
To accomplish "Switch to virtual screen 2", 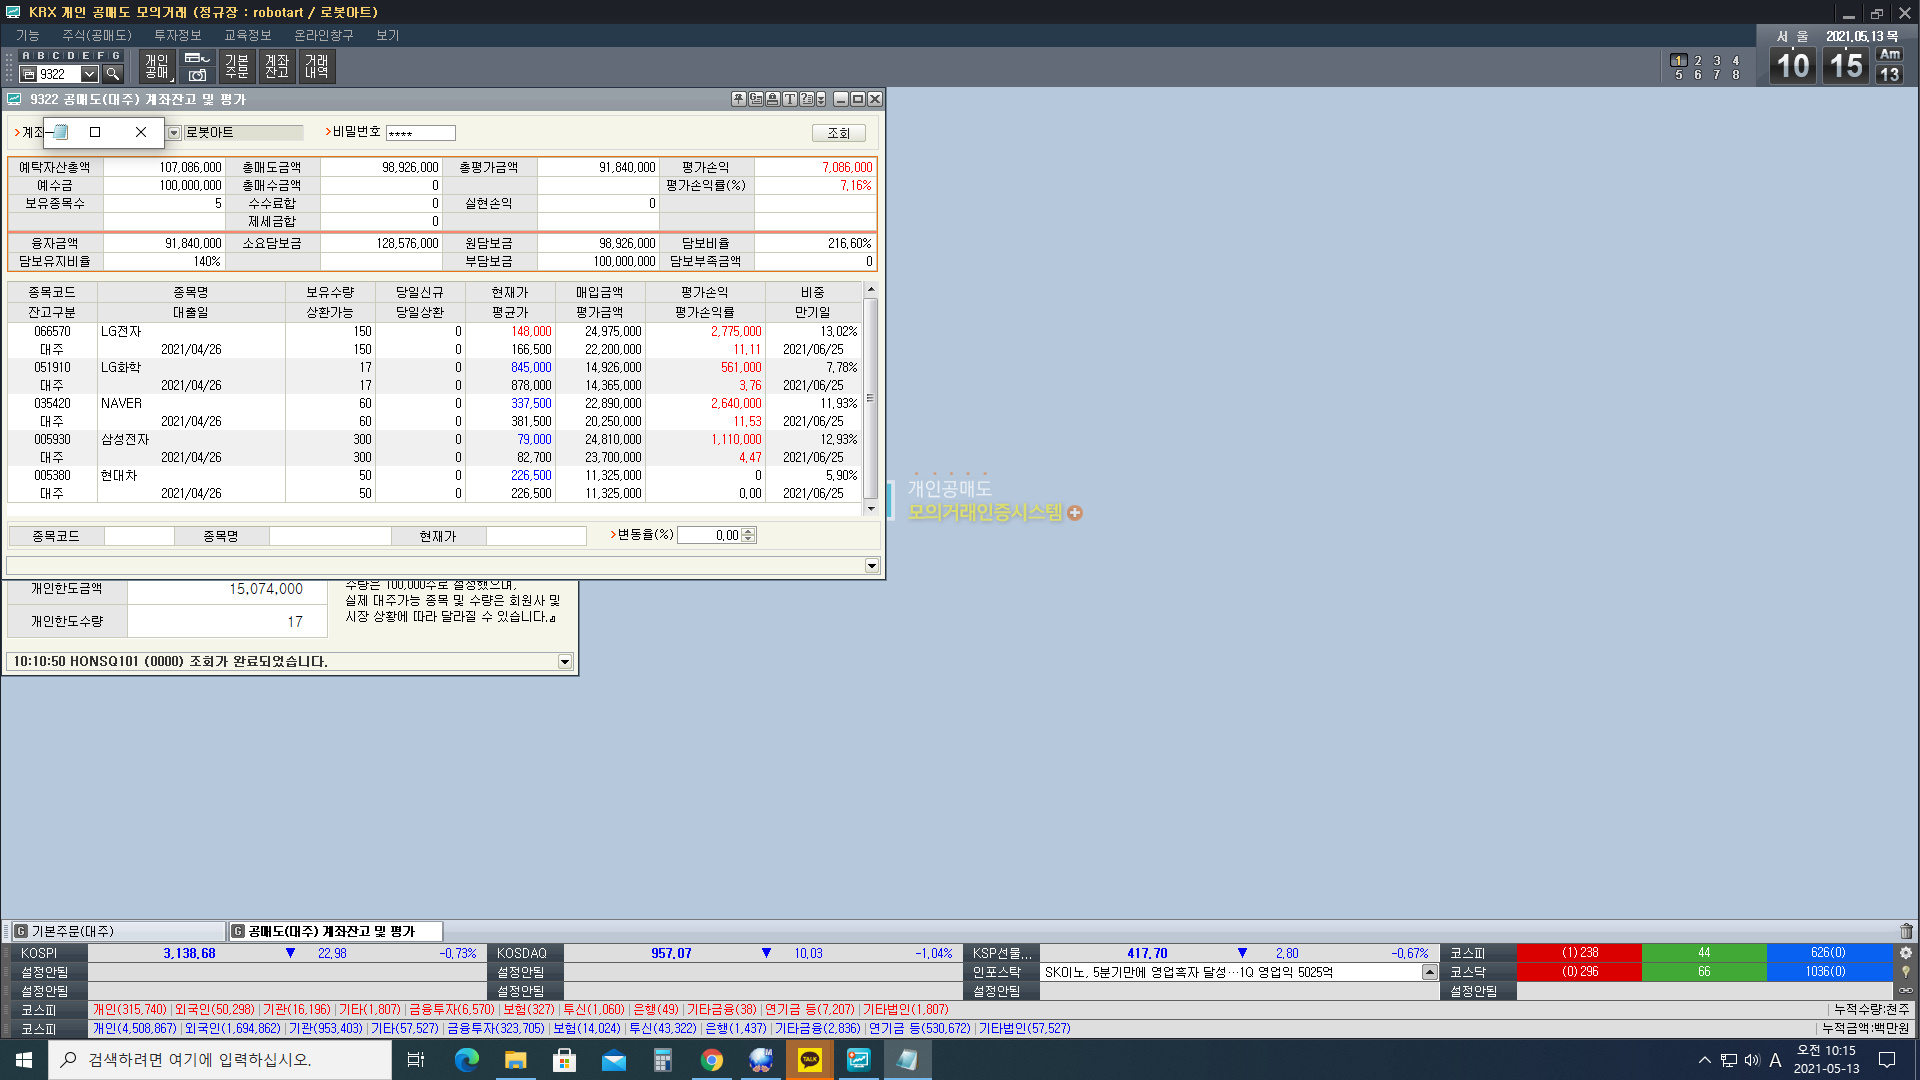I will 1698,61.
